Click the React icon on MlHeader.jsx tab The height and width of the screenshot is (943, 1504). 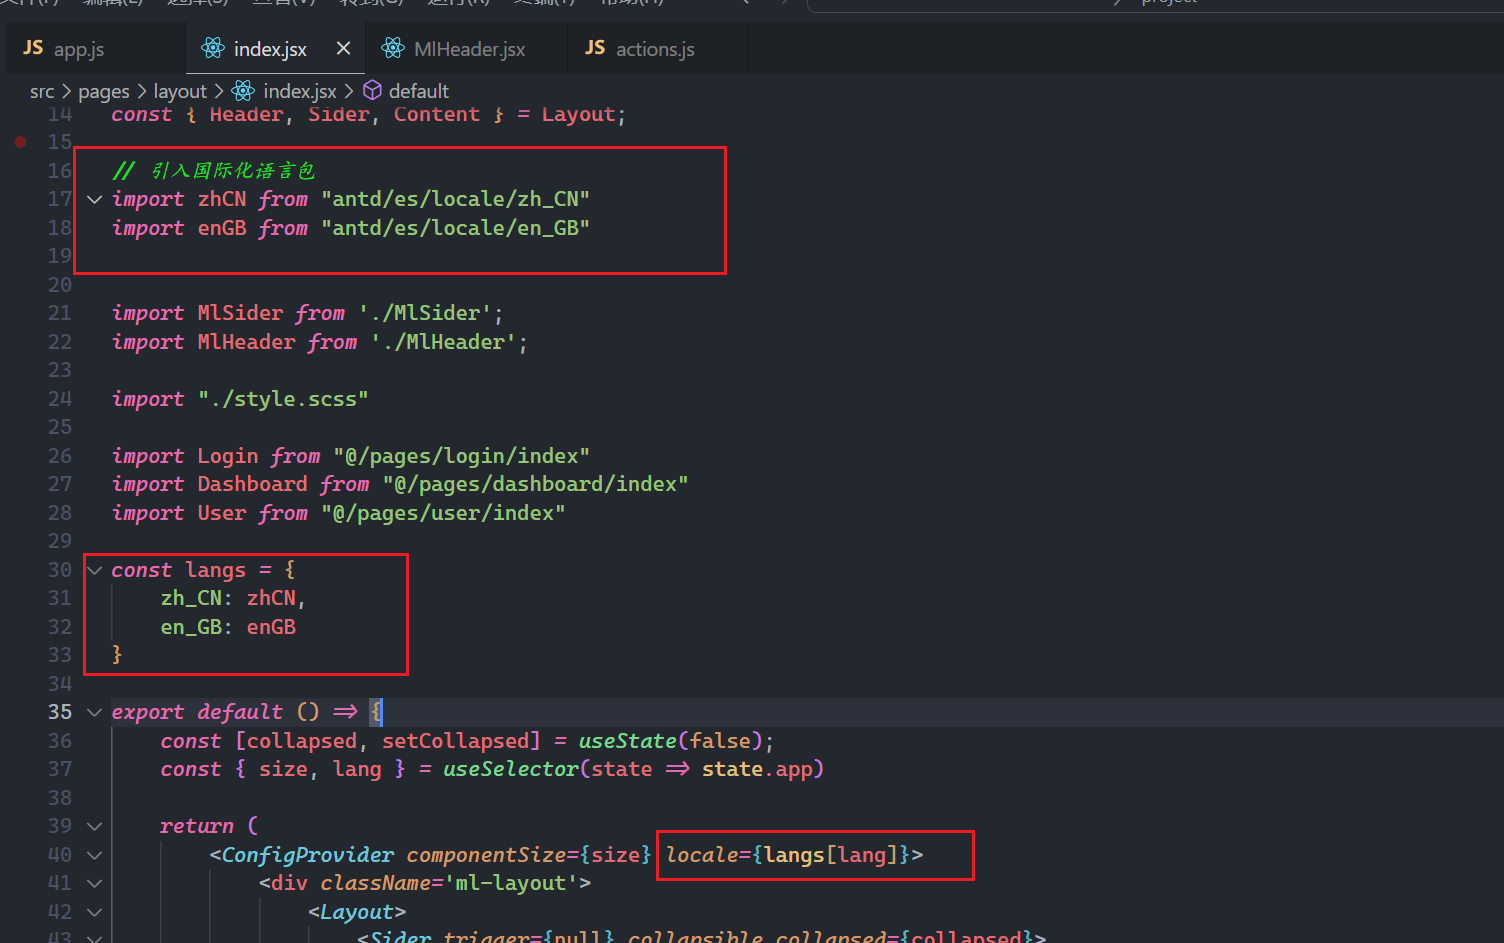point(393,48)
